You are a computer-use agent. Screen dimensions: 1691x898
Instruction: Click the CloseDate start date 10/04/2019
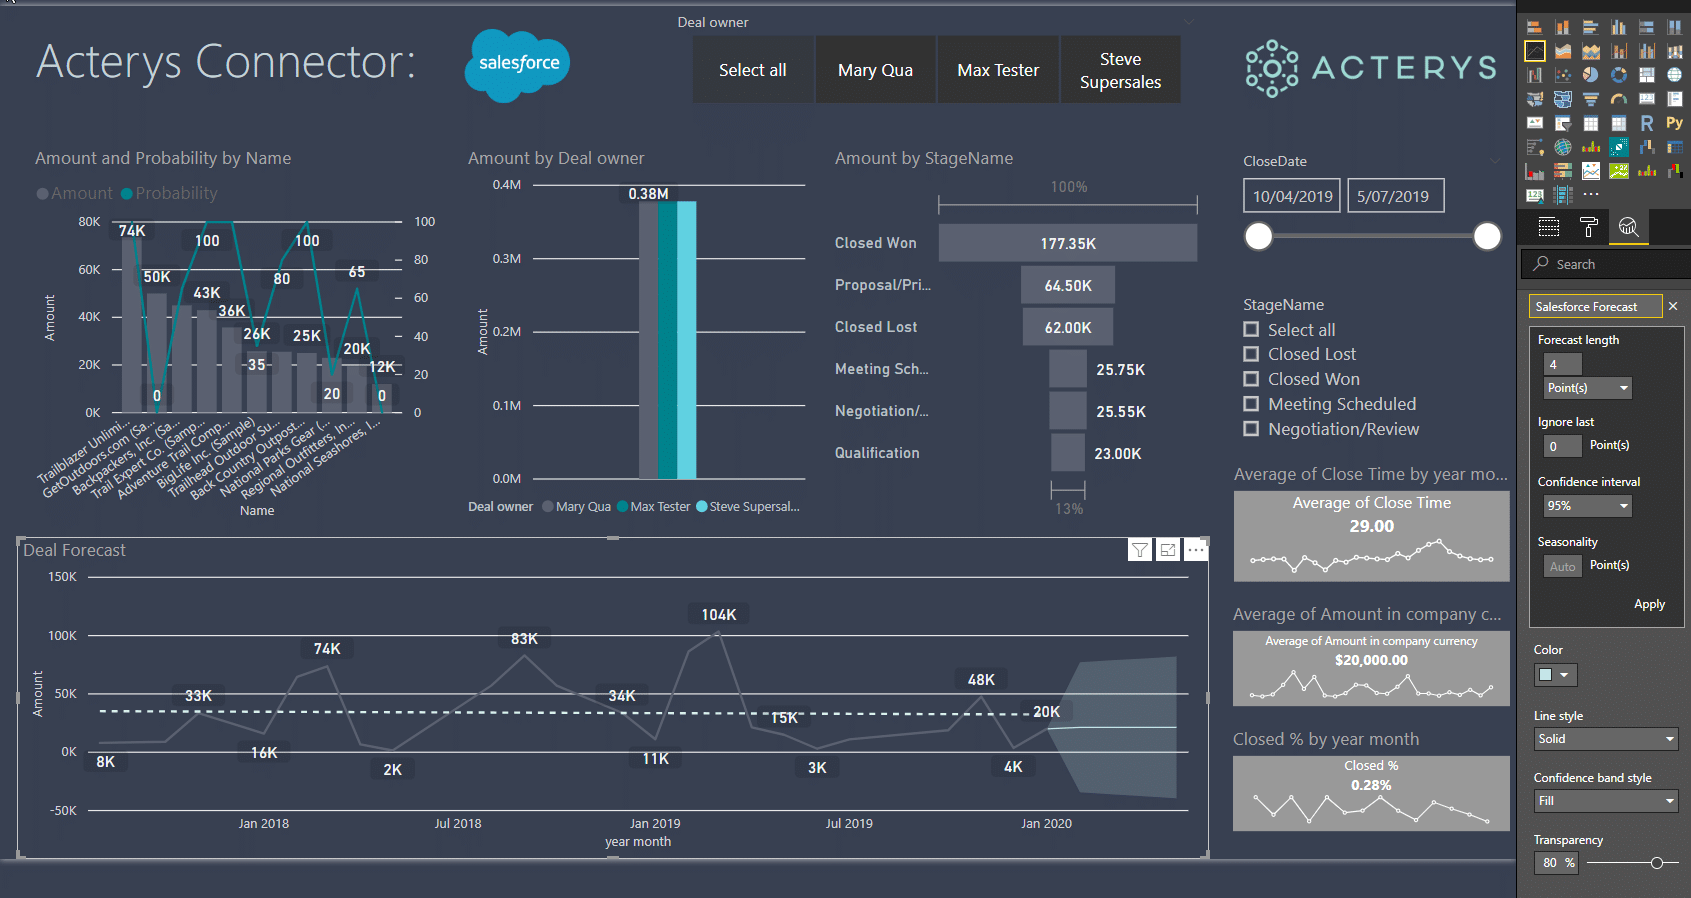1293,196
